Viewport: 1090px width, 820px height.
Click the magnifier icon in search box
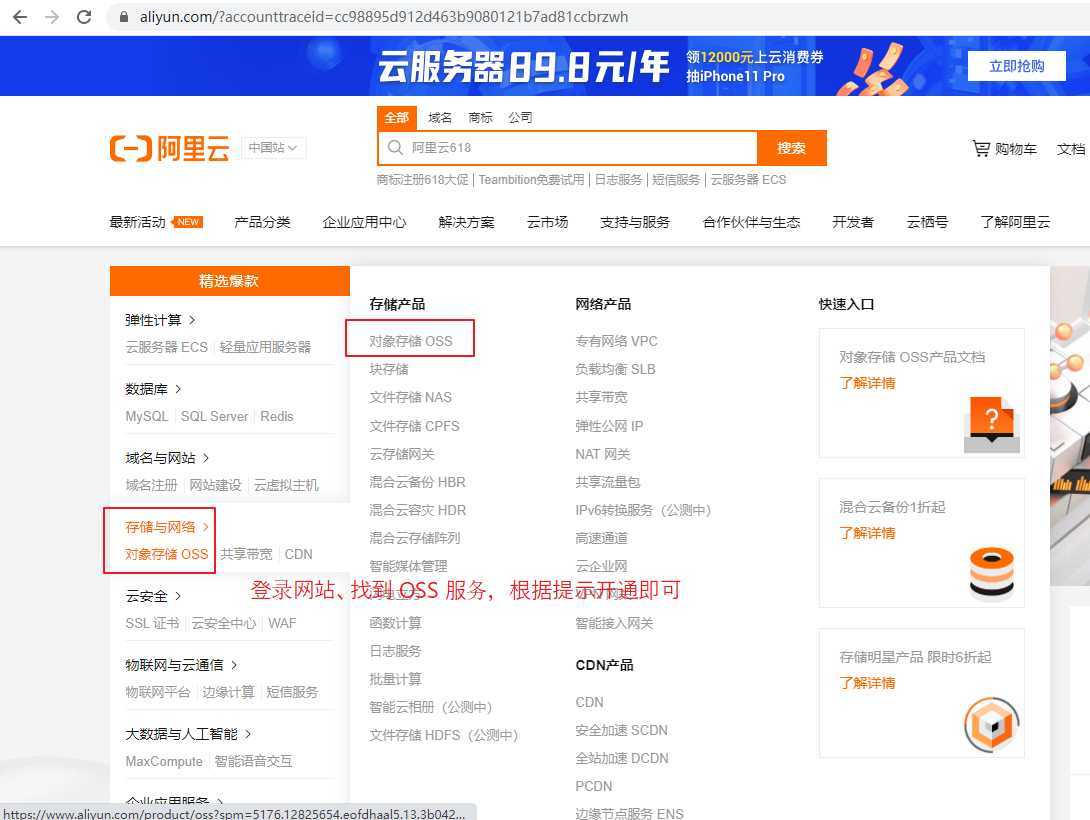pos(396,147)
